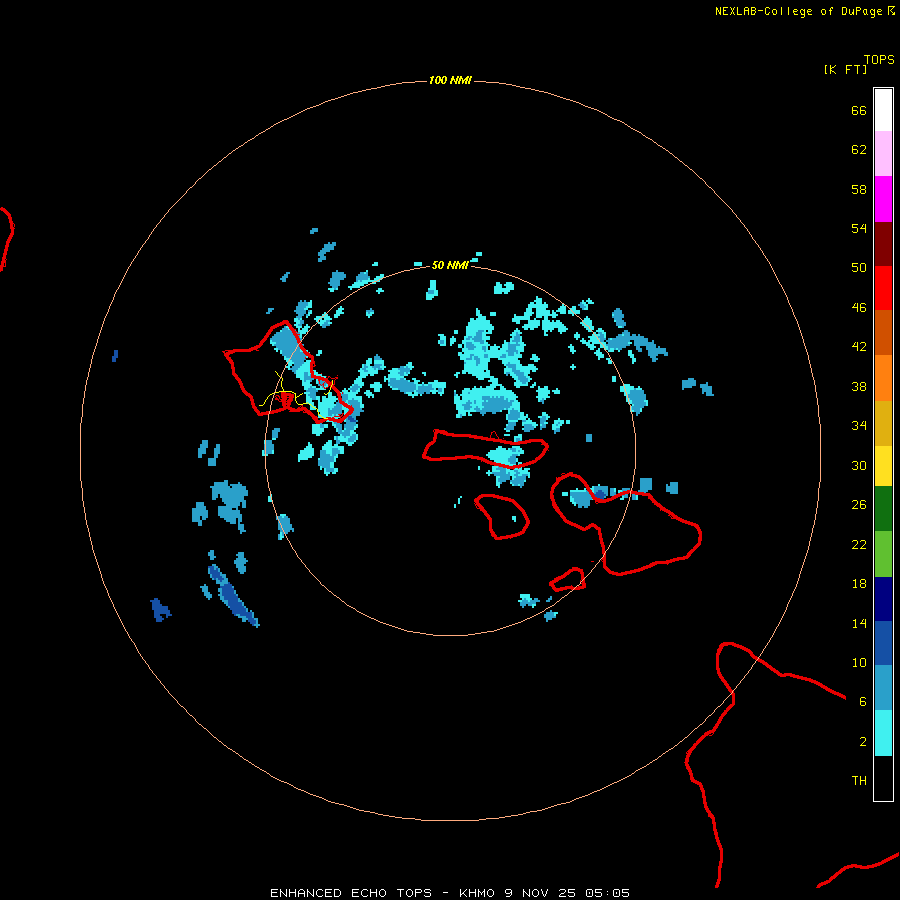
Task: Select the white 66 kft legend swatch
Action: 883,110
